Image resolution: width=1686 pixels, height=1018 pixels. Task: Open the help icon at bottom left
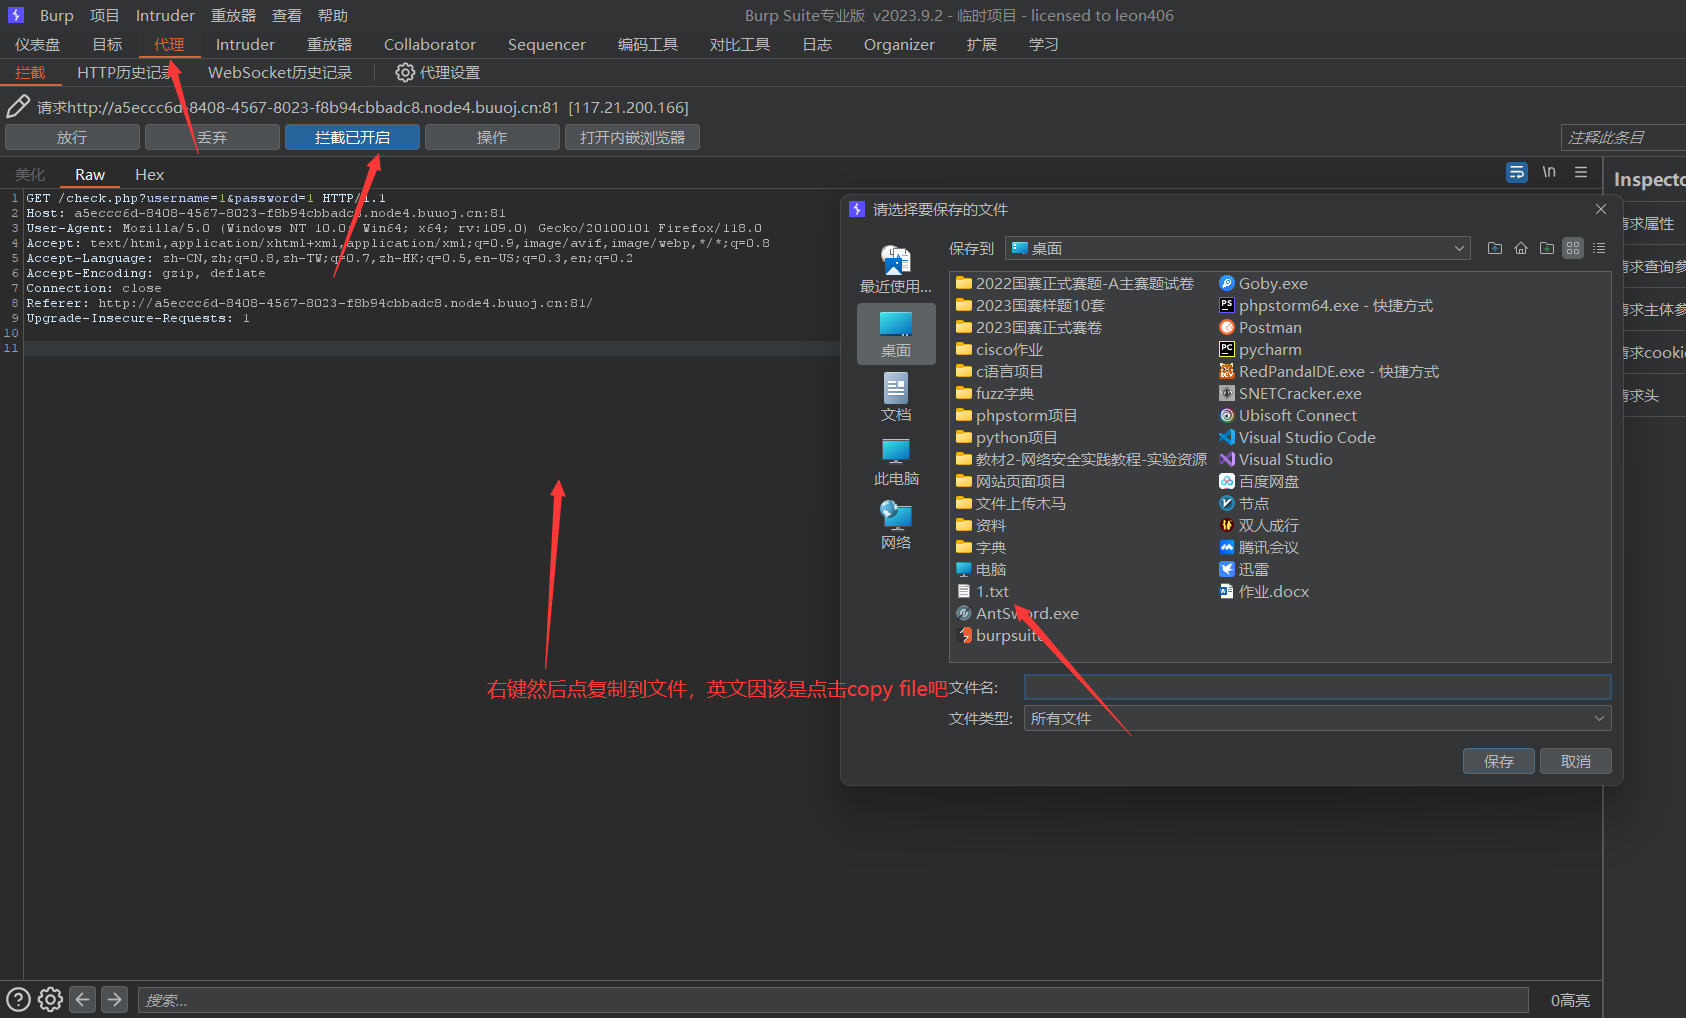(18, 999)
